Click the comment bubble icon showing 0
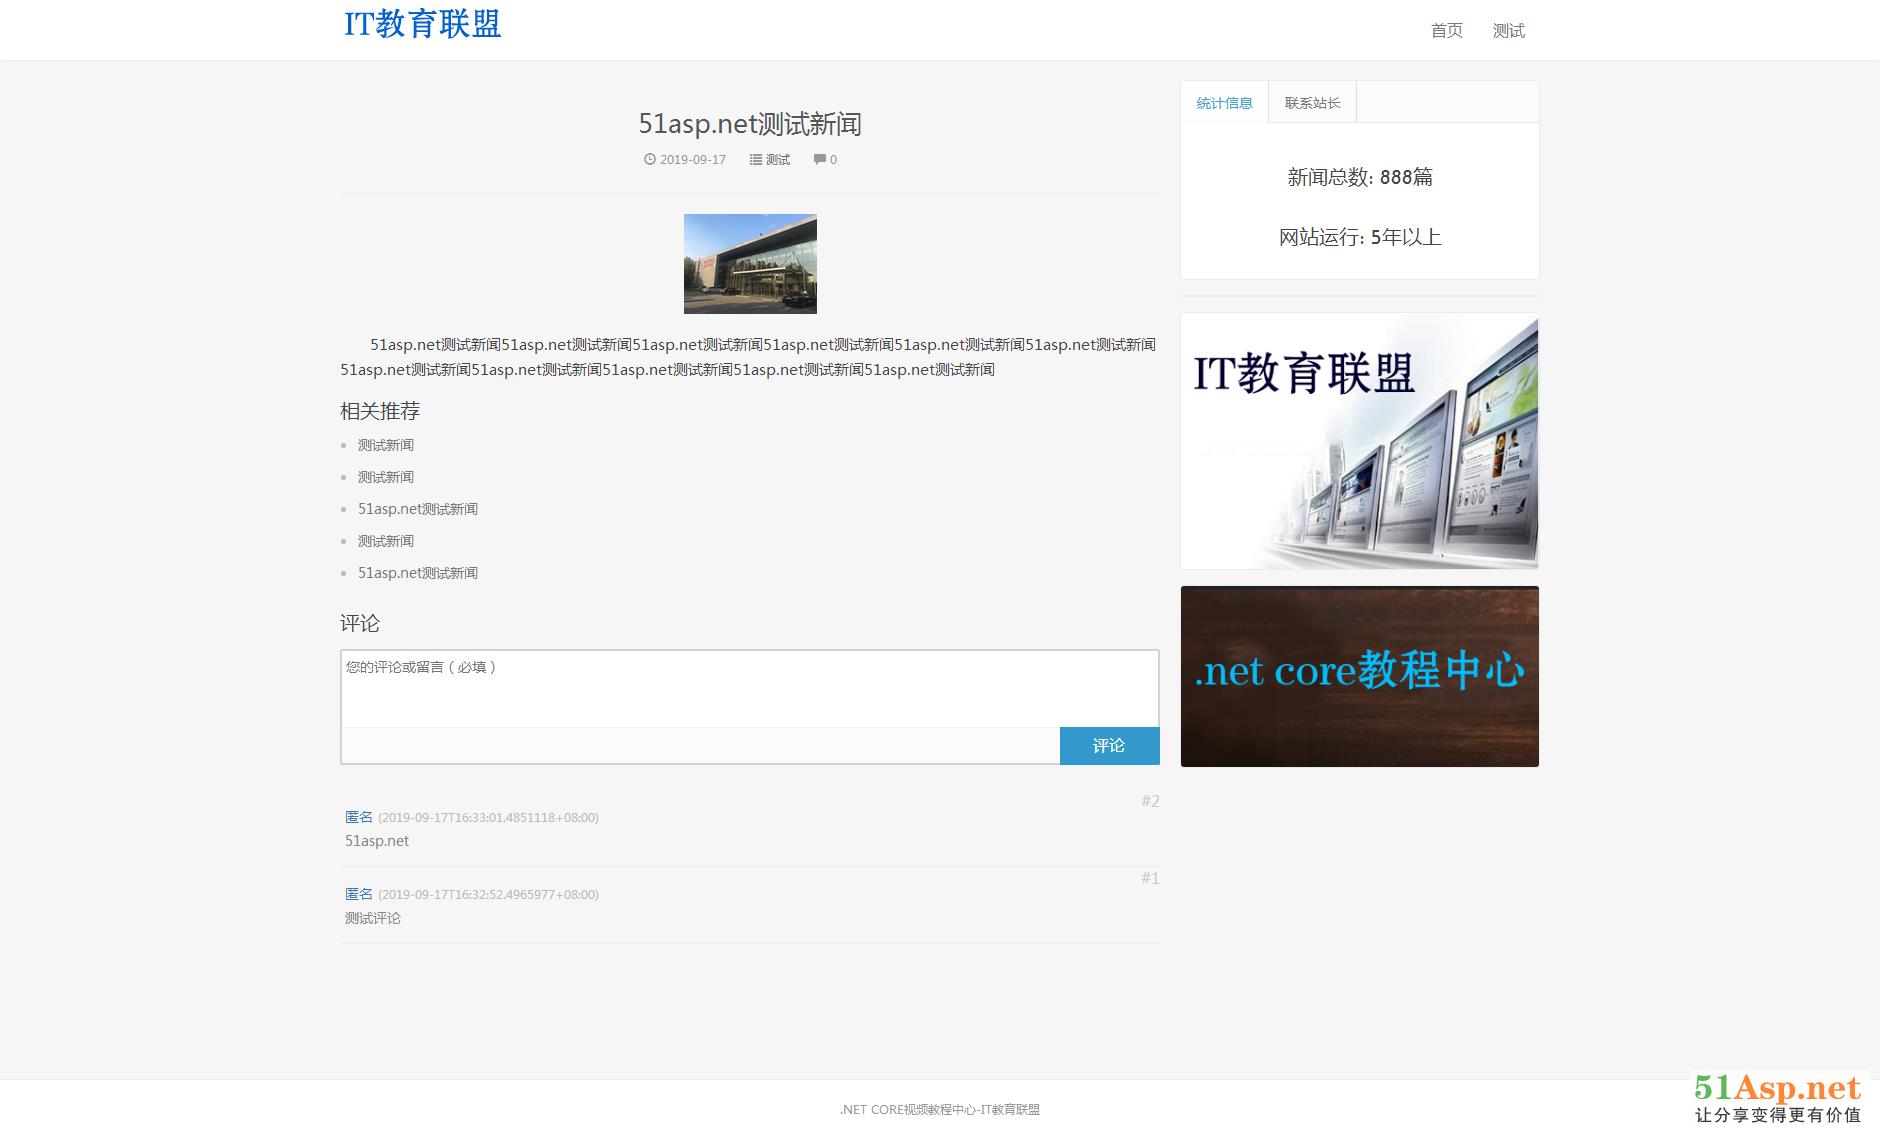Viewport: 1880px width, 1140px height. 820,159
